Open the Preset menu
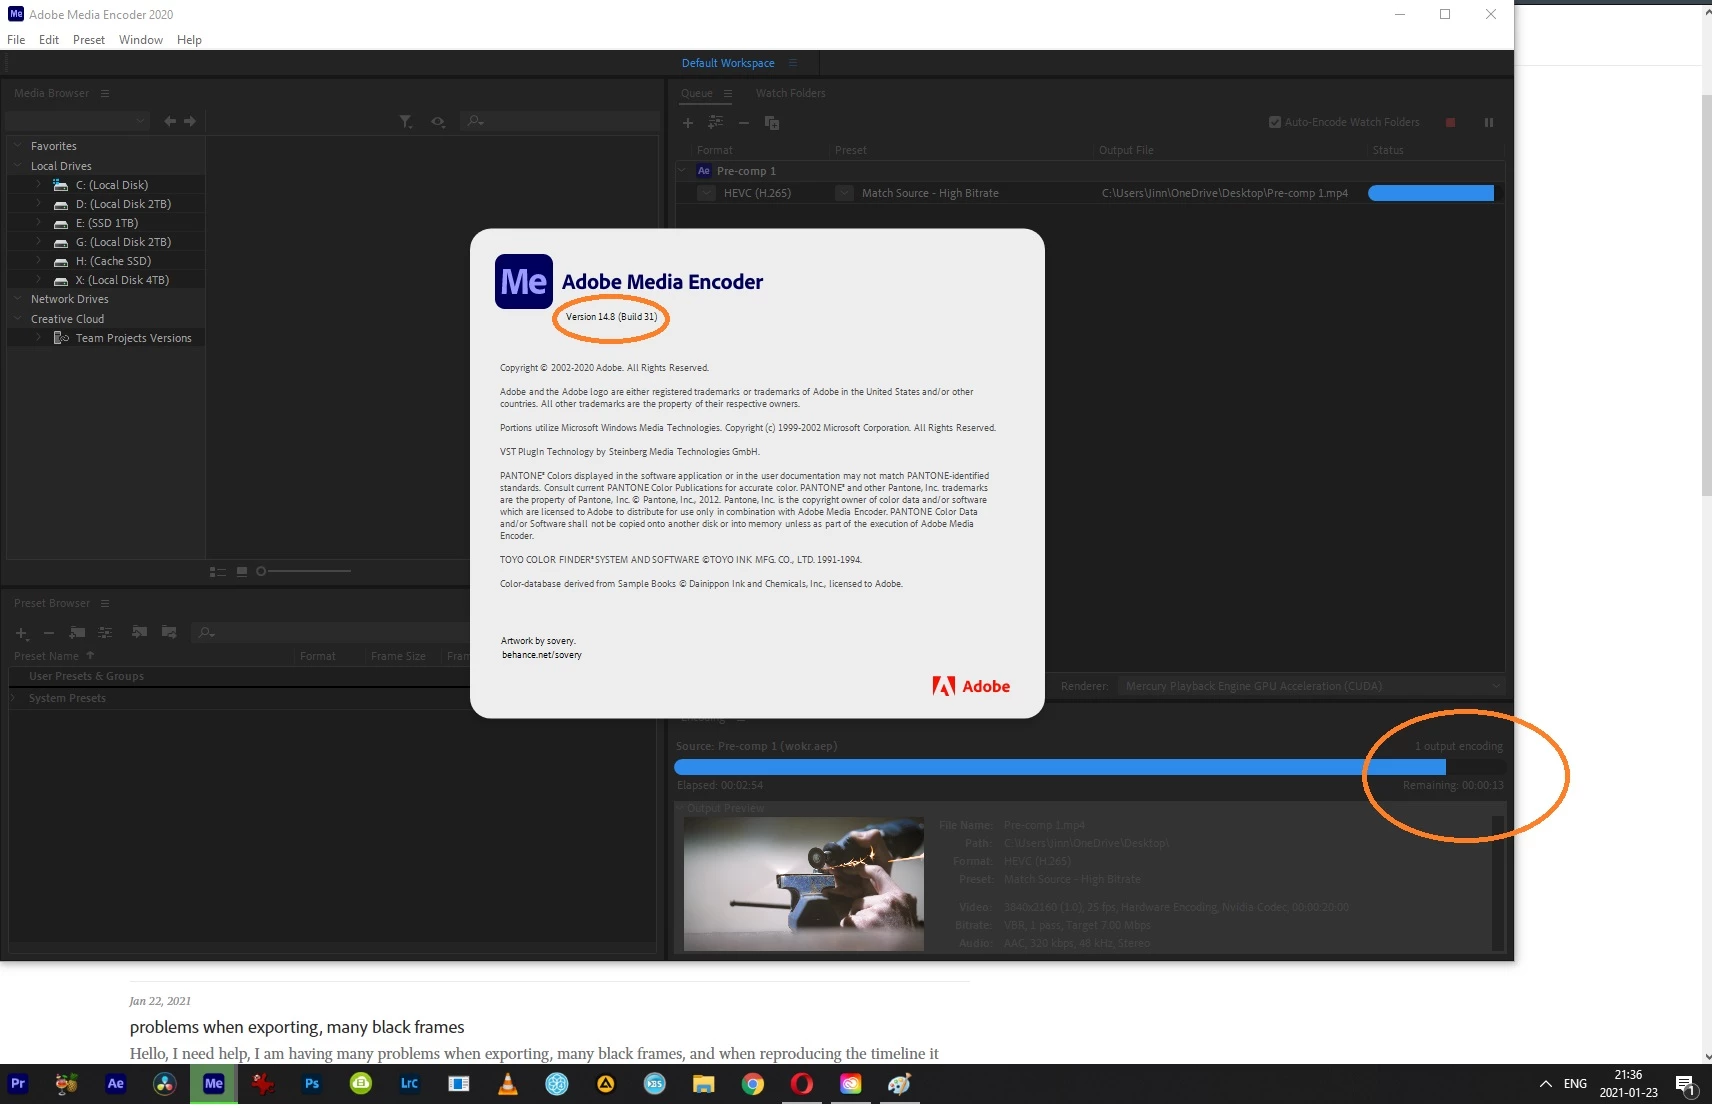 [89, 40]
